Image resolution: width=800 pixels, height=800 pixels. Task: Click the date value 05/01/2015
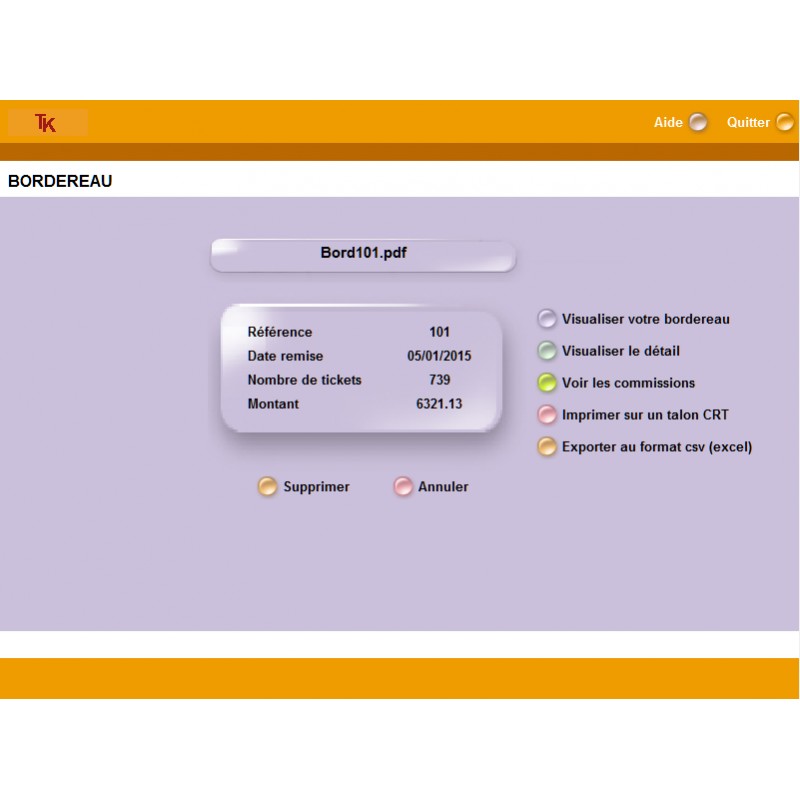tap(439, 356)
